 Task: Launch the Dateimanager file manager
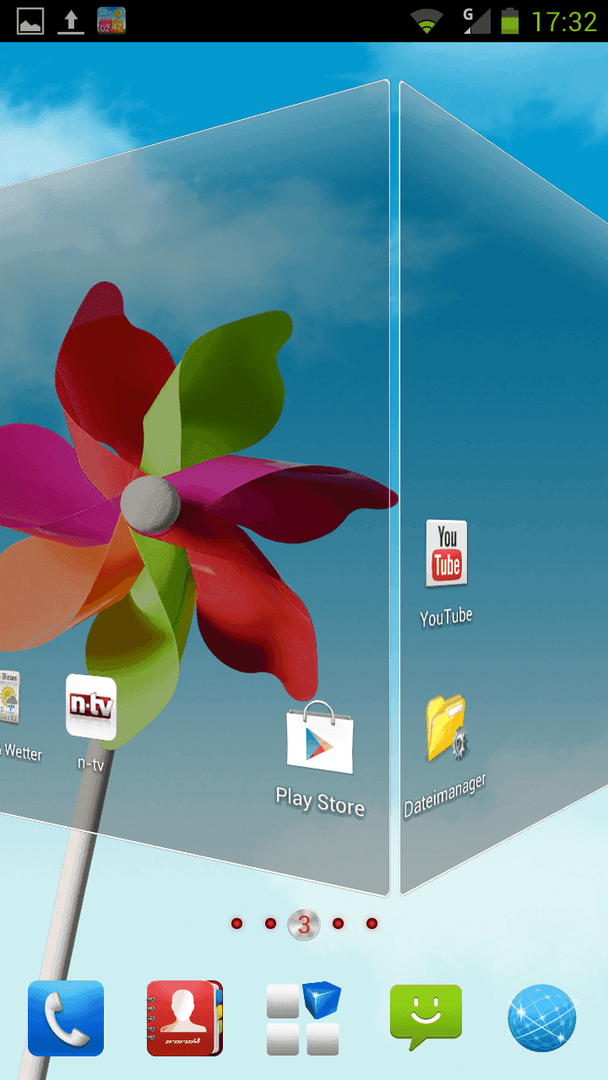coord(446,728)
